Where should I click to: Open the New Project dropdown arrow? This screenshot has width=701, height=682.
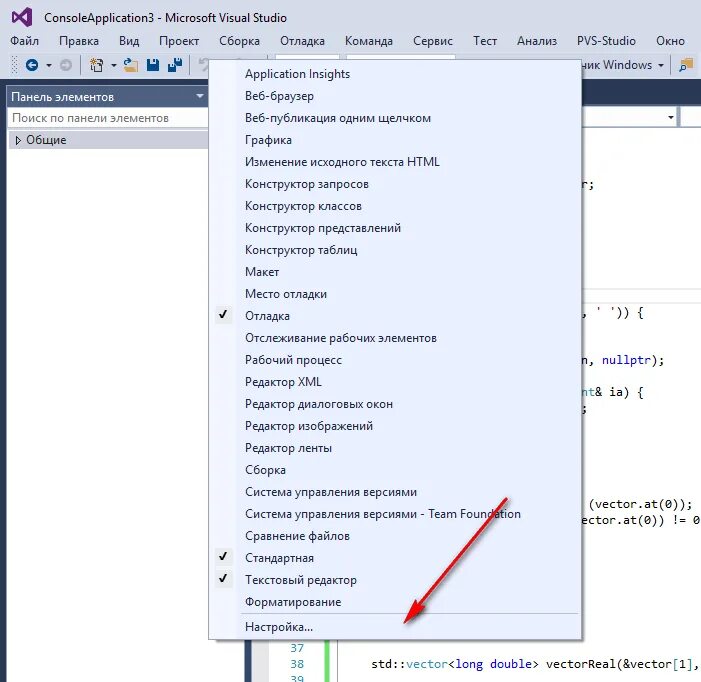point(114,66)
